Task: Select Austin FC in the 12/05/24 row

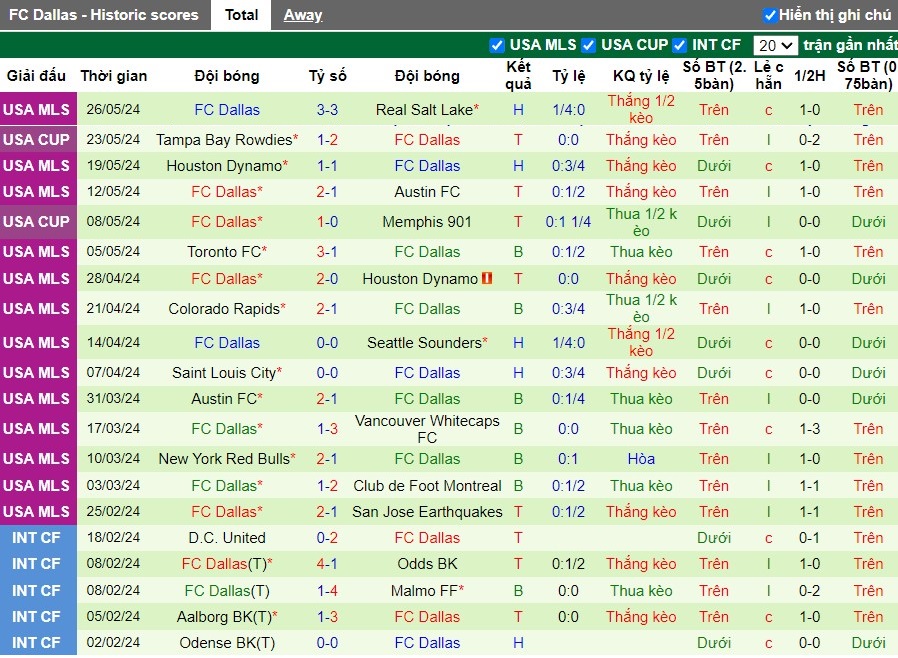Action: click(x=427, y=192)
